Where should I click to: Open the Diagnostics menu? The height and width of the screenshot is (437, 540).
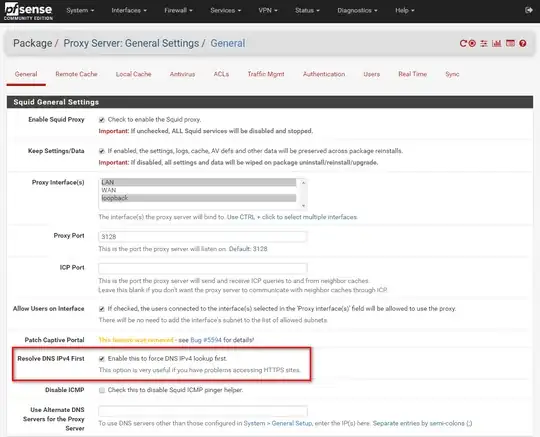point(357,10)
